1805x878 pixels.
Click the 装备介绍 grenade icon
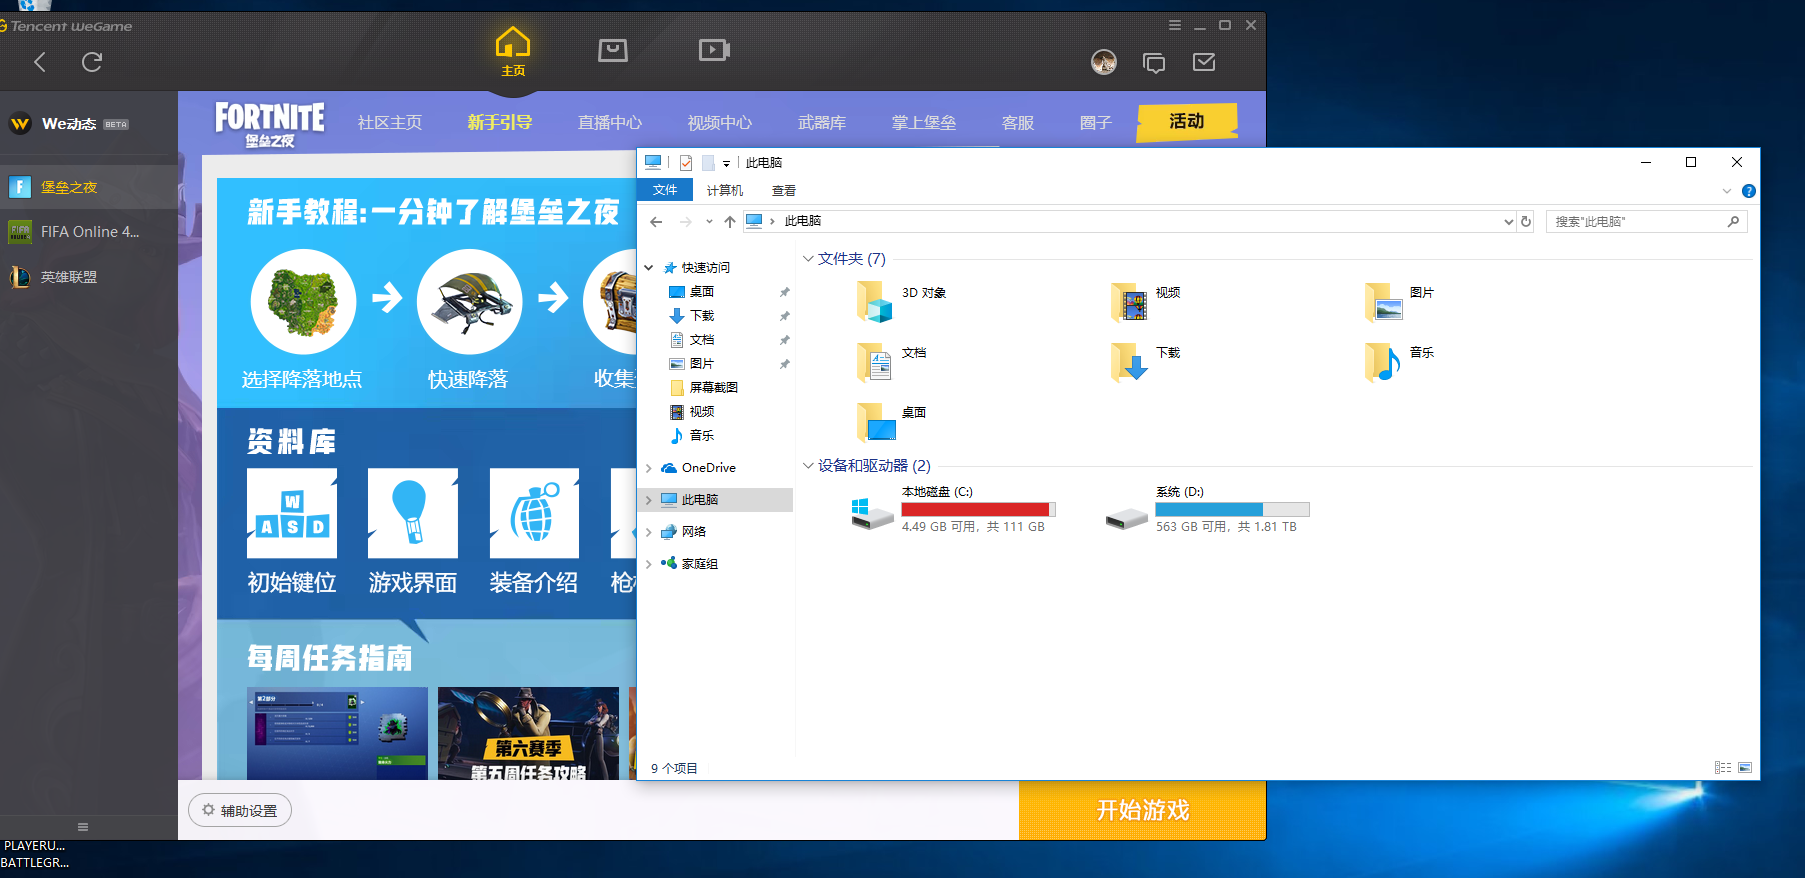534,514
